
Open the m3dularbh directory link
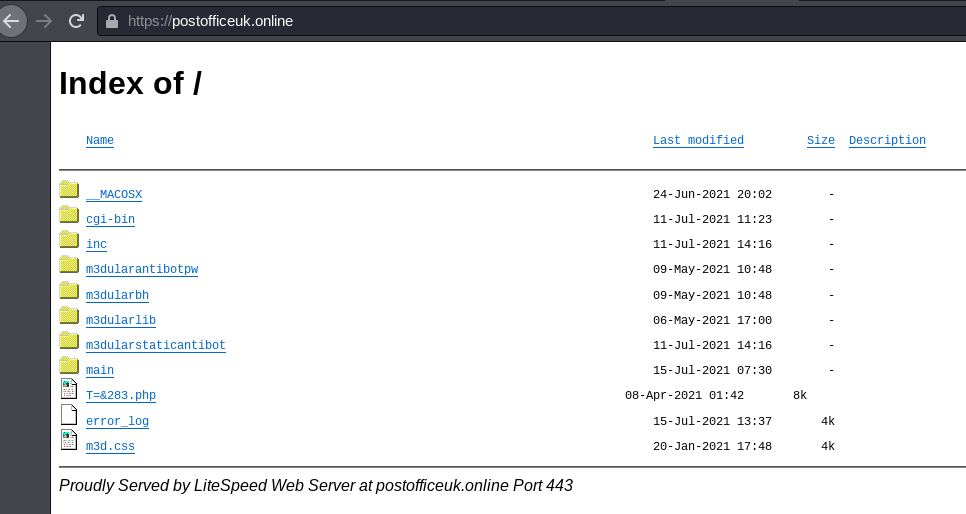117,295
